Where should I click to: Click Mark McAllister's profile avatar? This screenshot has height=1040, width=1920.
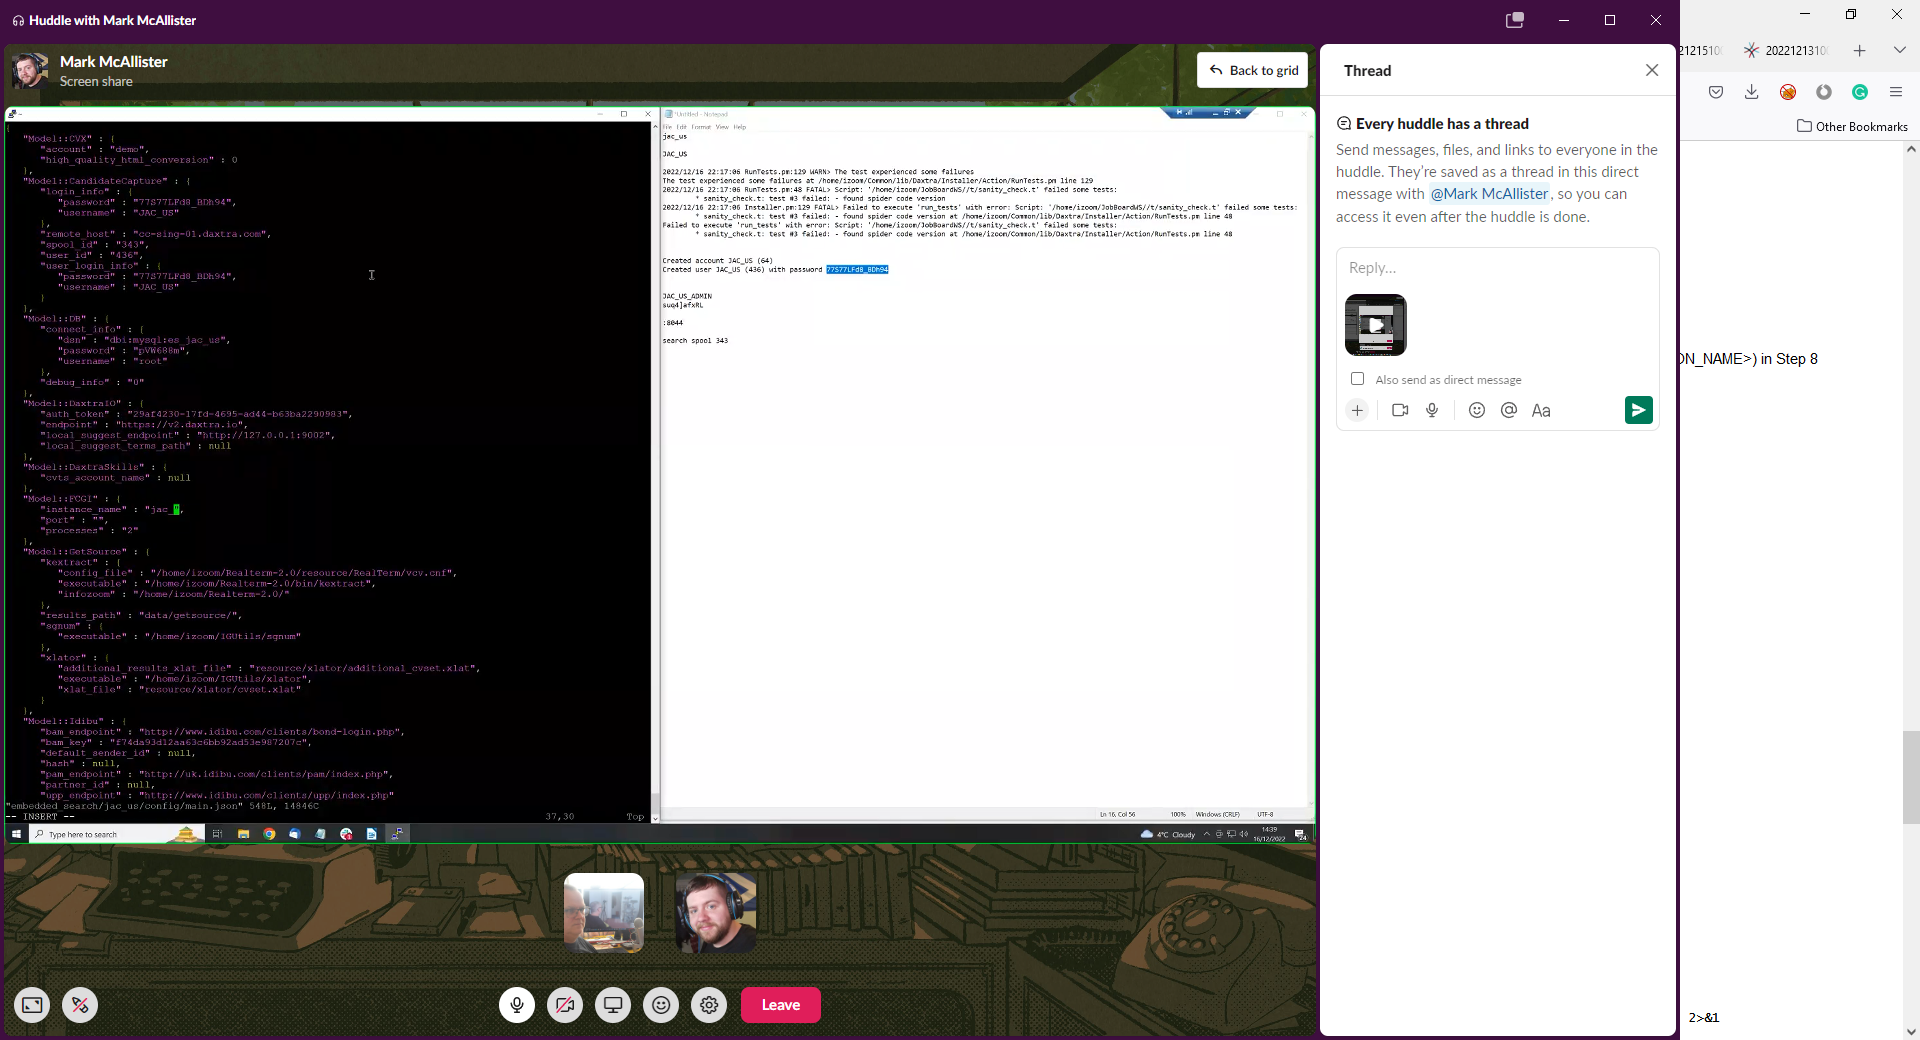(x=30, y=71)
